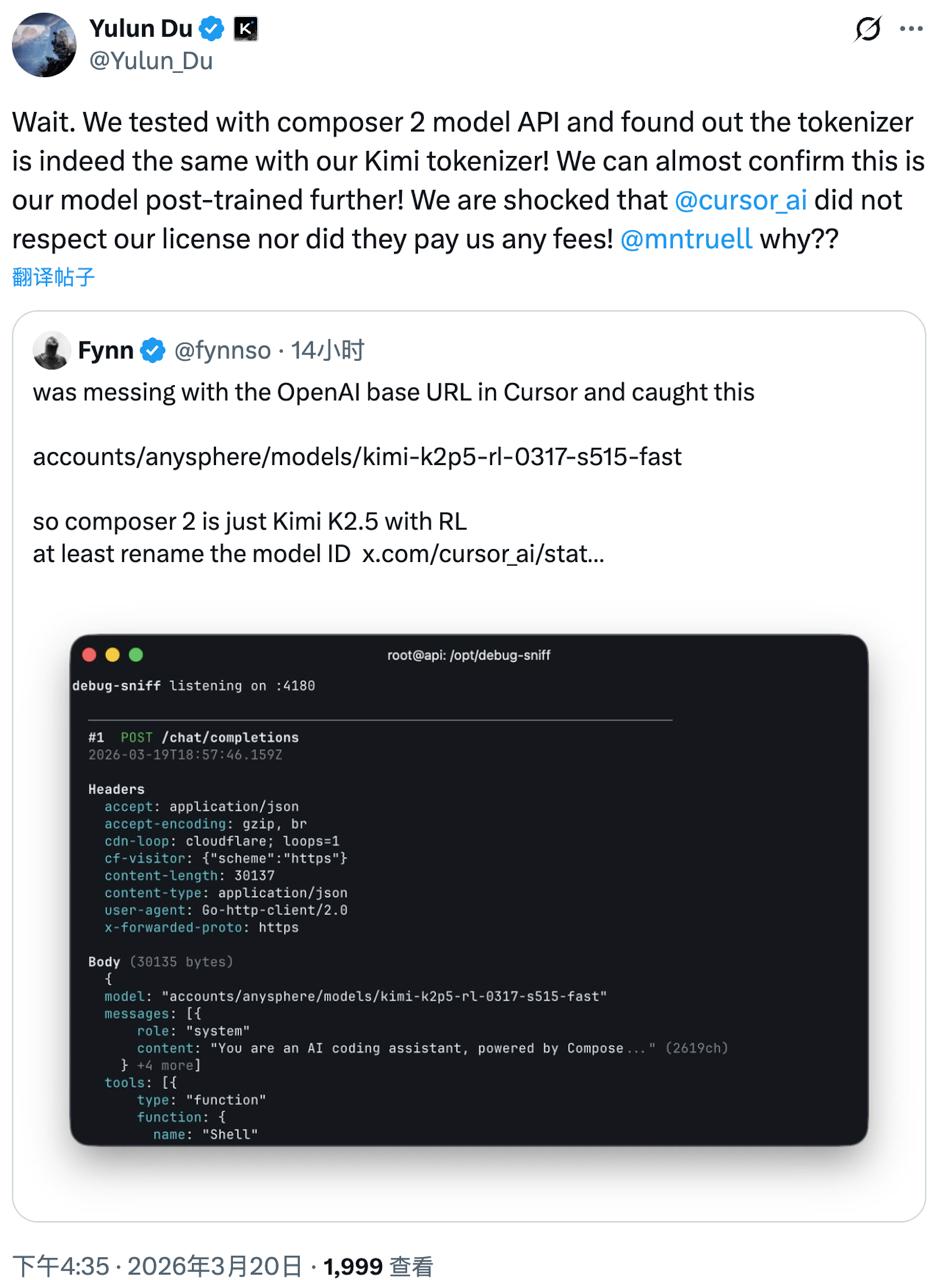Click Fynn's blue verified badge
This screenshot has width=942, height=1280.
point(153,350)
